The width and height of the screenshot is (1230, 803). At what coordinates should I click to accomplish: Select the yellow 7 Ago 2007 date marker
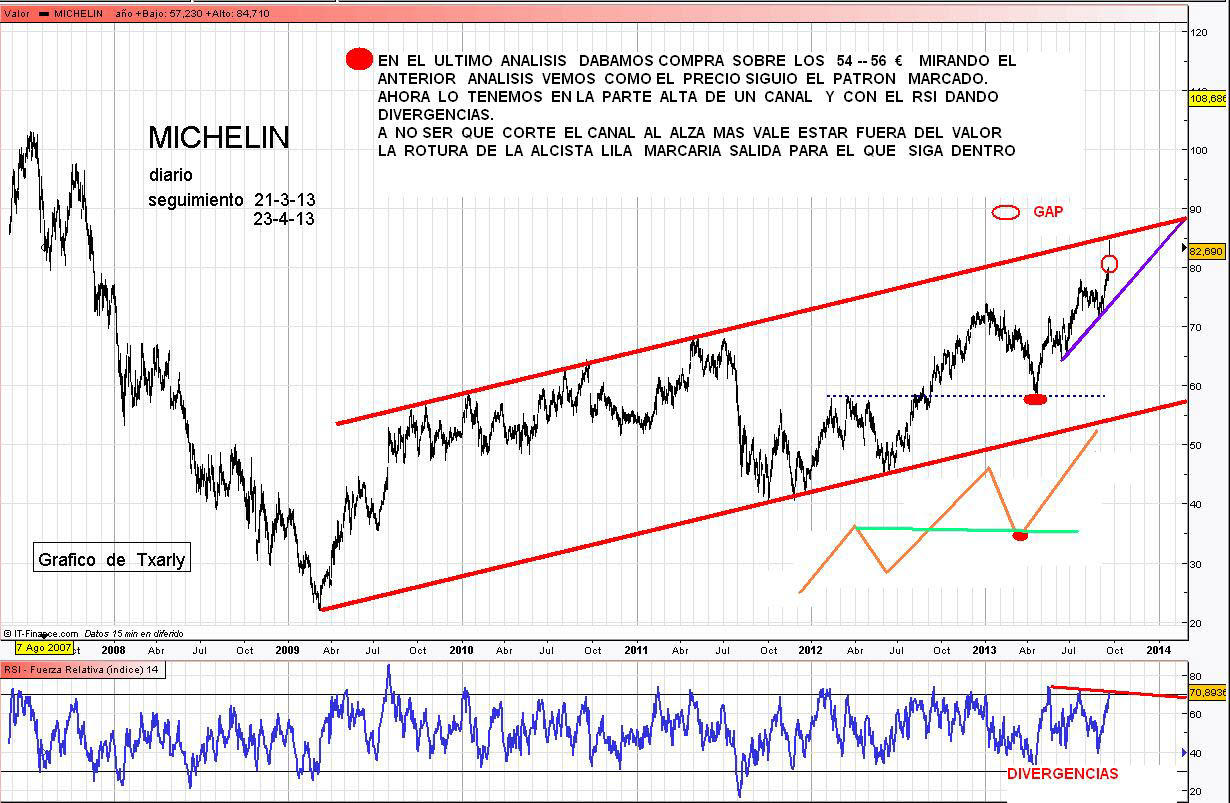[29, 648]
